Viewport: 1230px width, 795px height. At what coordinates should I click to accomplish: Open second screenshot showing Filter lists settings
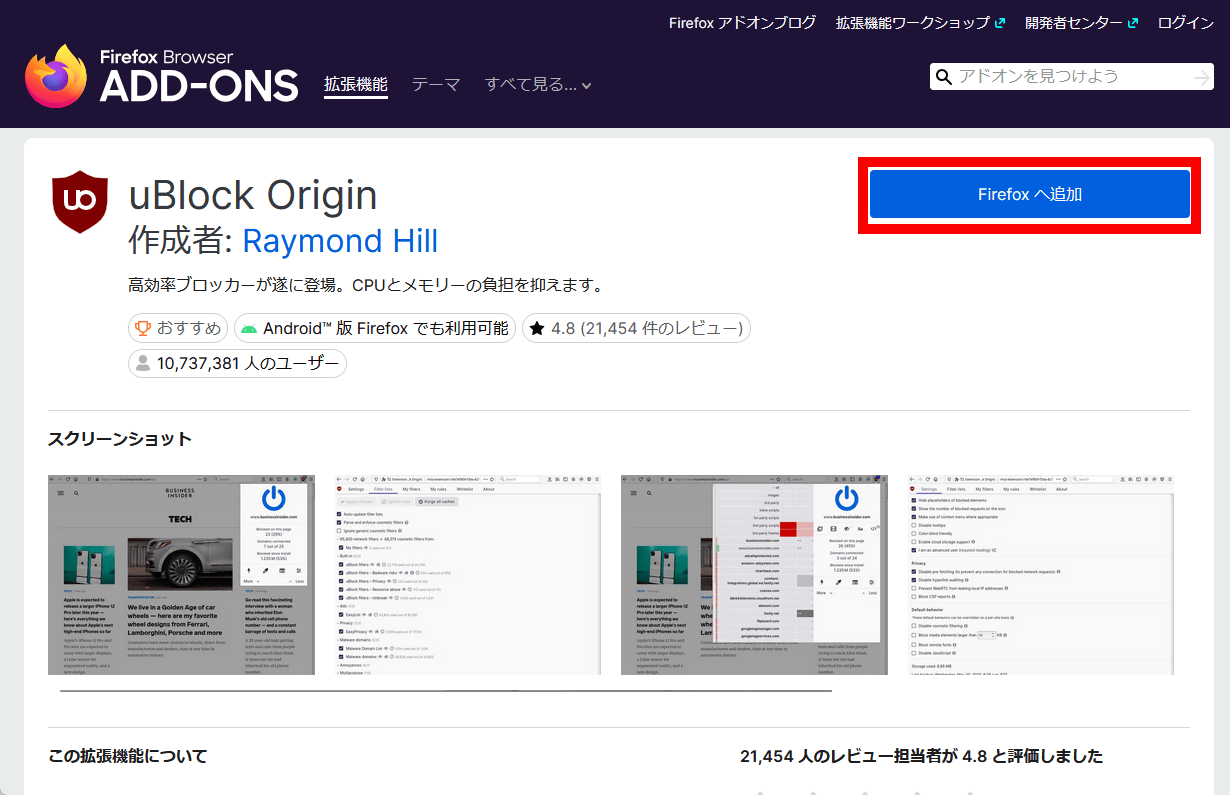(468, 575)
